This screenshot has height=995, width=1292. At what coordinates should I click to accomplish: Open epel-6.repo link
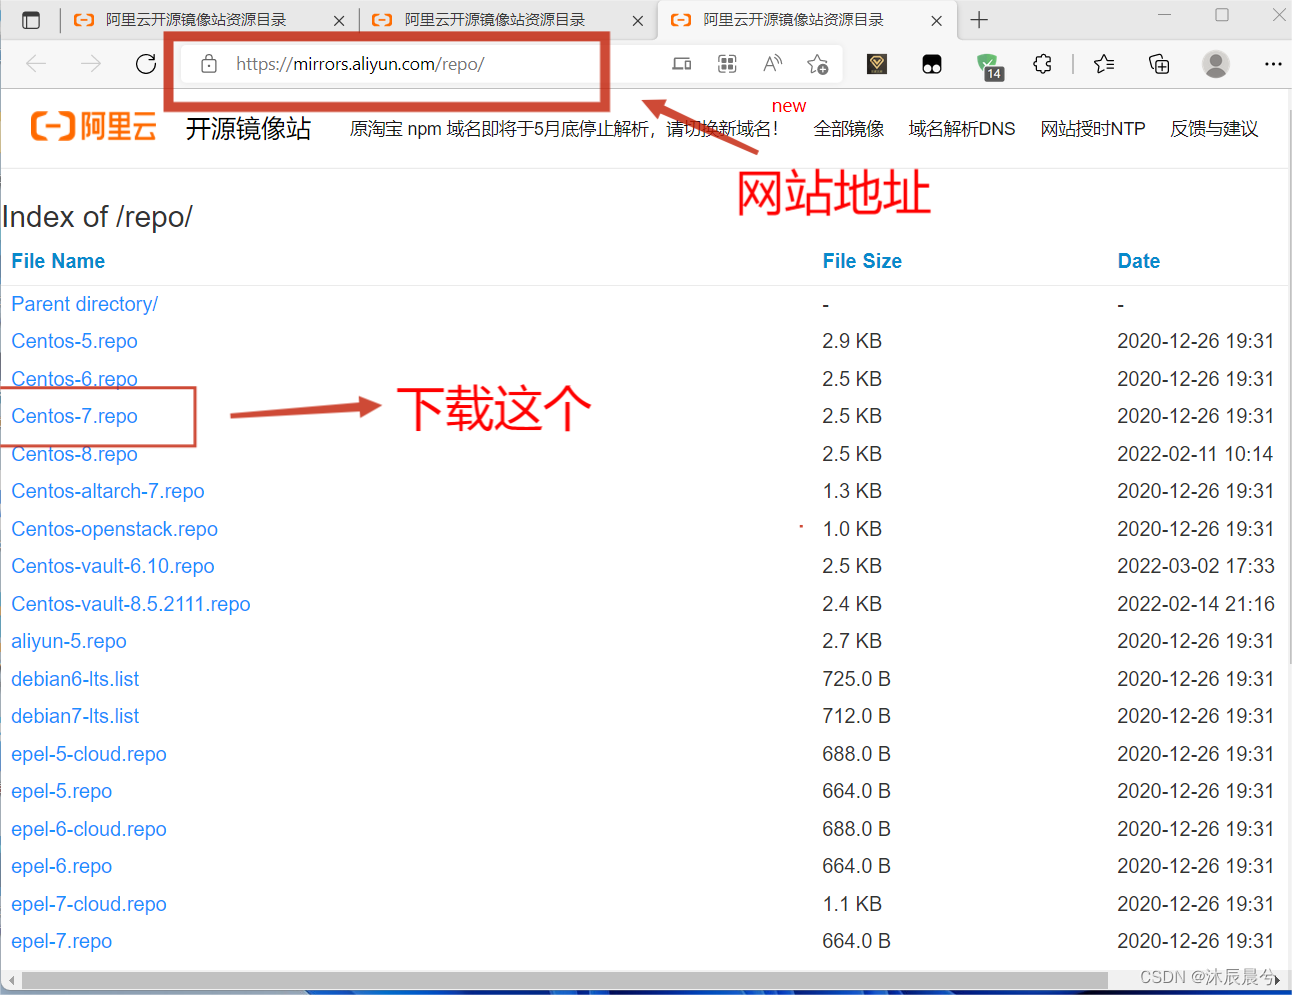tap(62, 866)
